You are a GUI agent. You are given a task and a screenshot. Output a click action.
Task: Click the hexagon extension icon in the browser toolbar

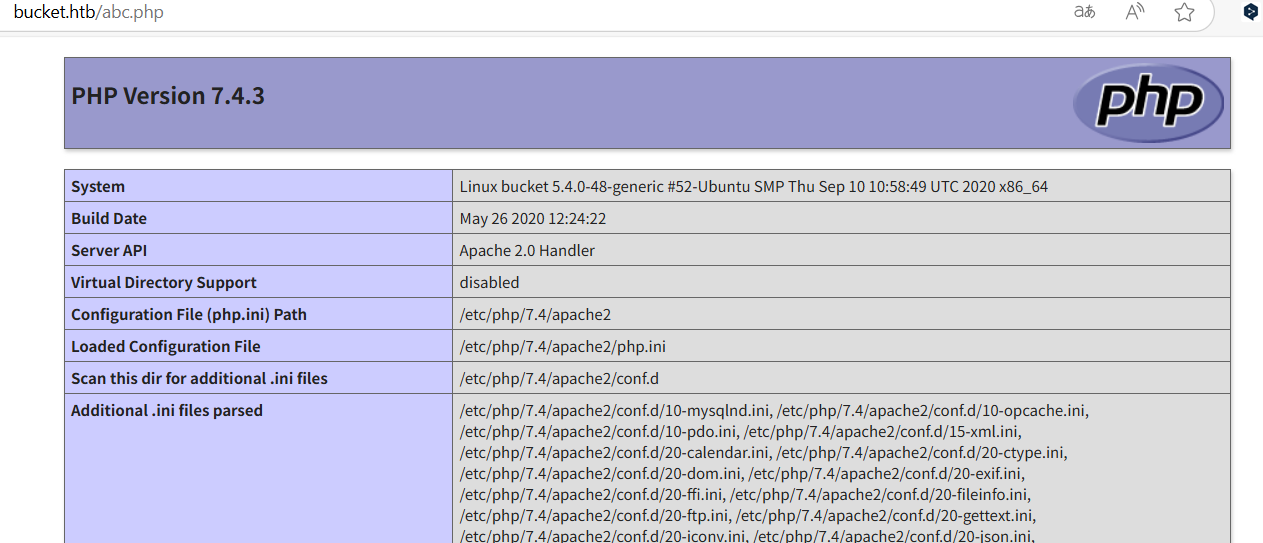tap(1250, 12)
